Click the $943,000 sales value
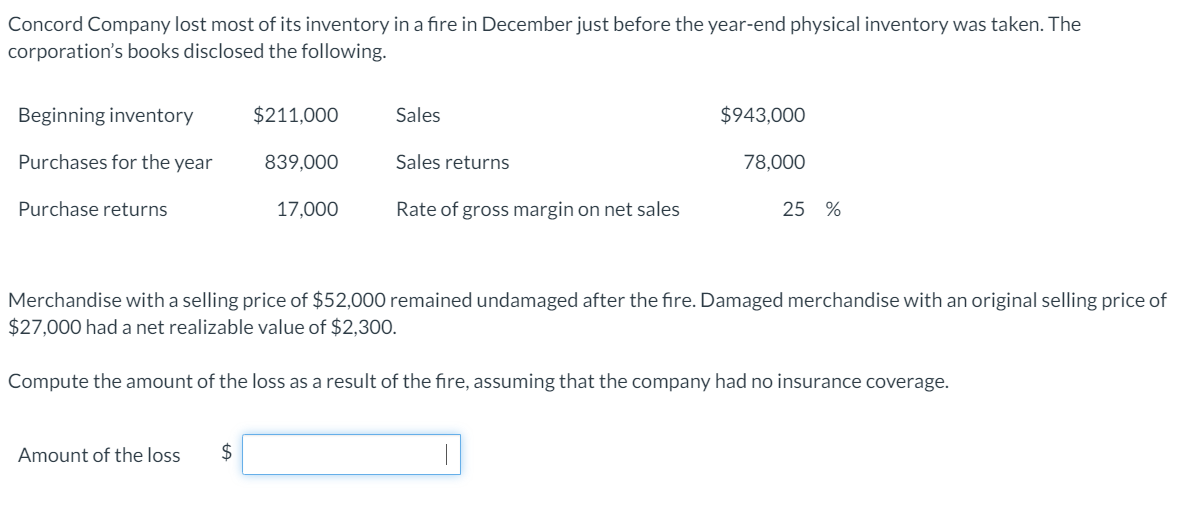Viewport: 1187px width, 510px height. coord(762,115)
